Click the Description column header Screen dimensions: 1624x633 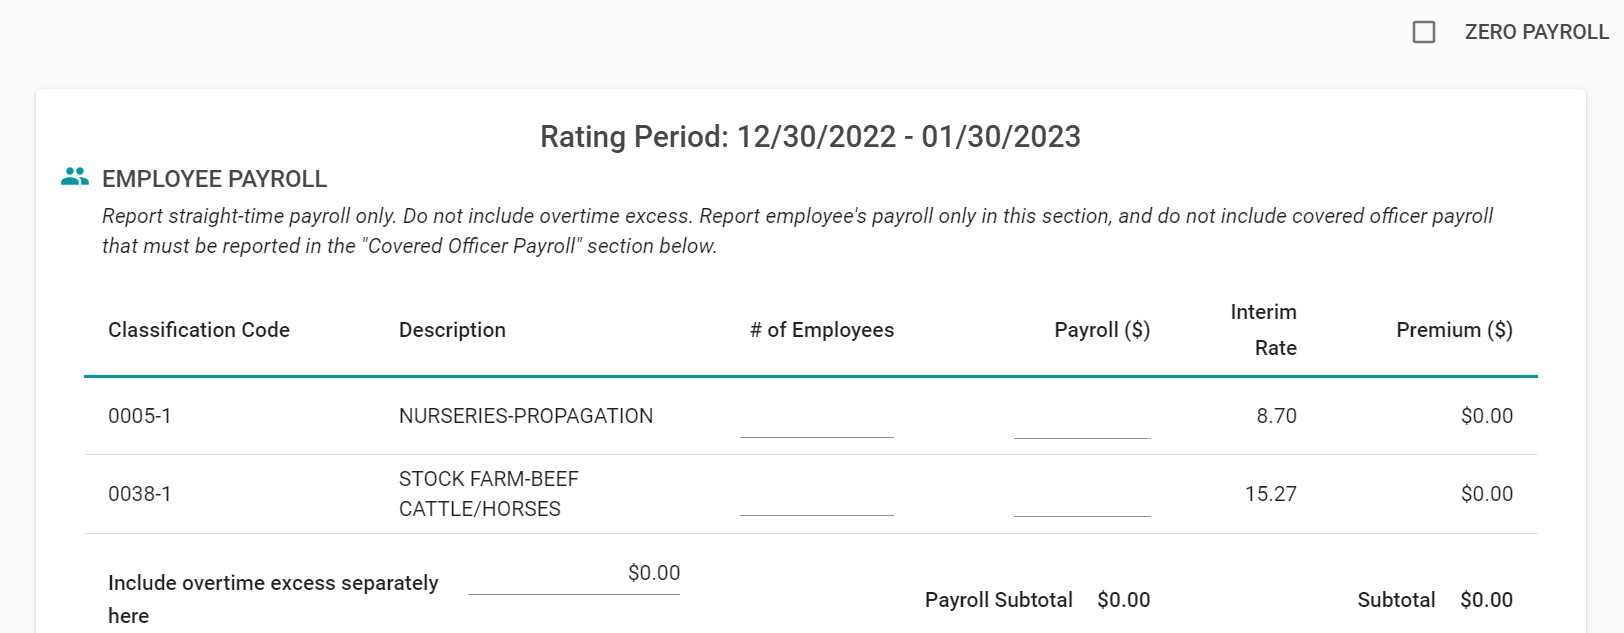452,330
